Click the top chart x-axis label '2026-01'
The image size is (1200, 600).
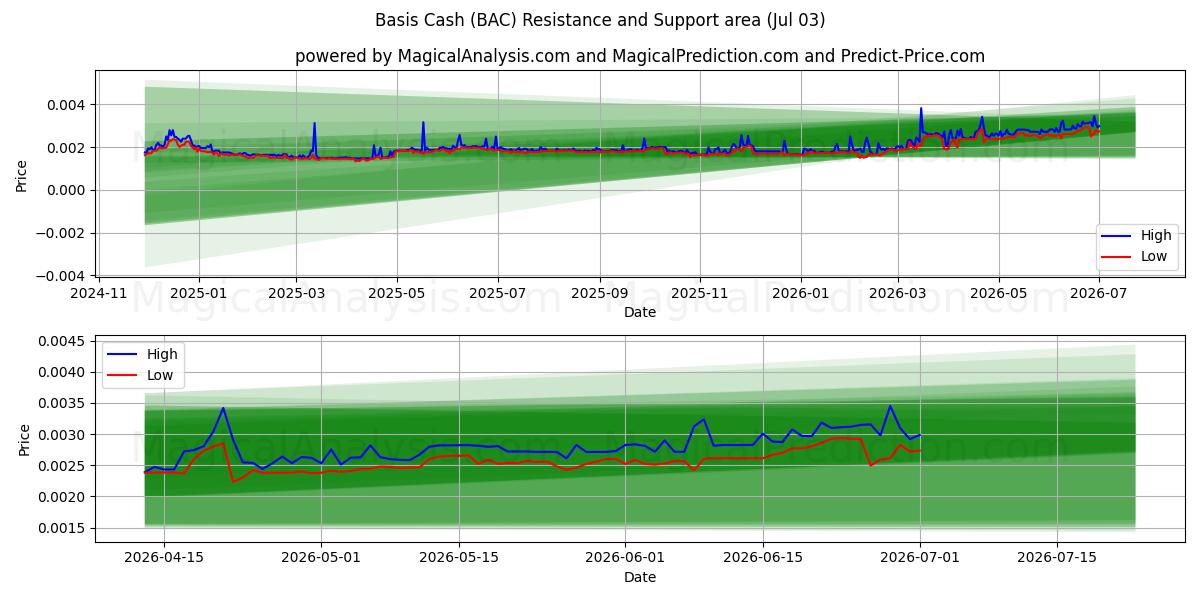pos(801,293)
